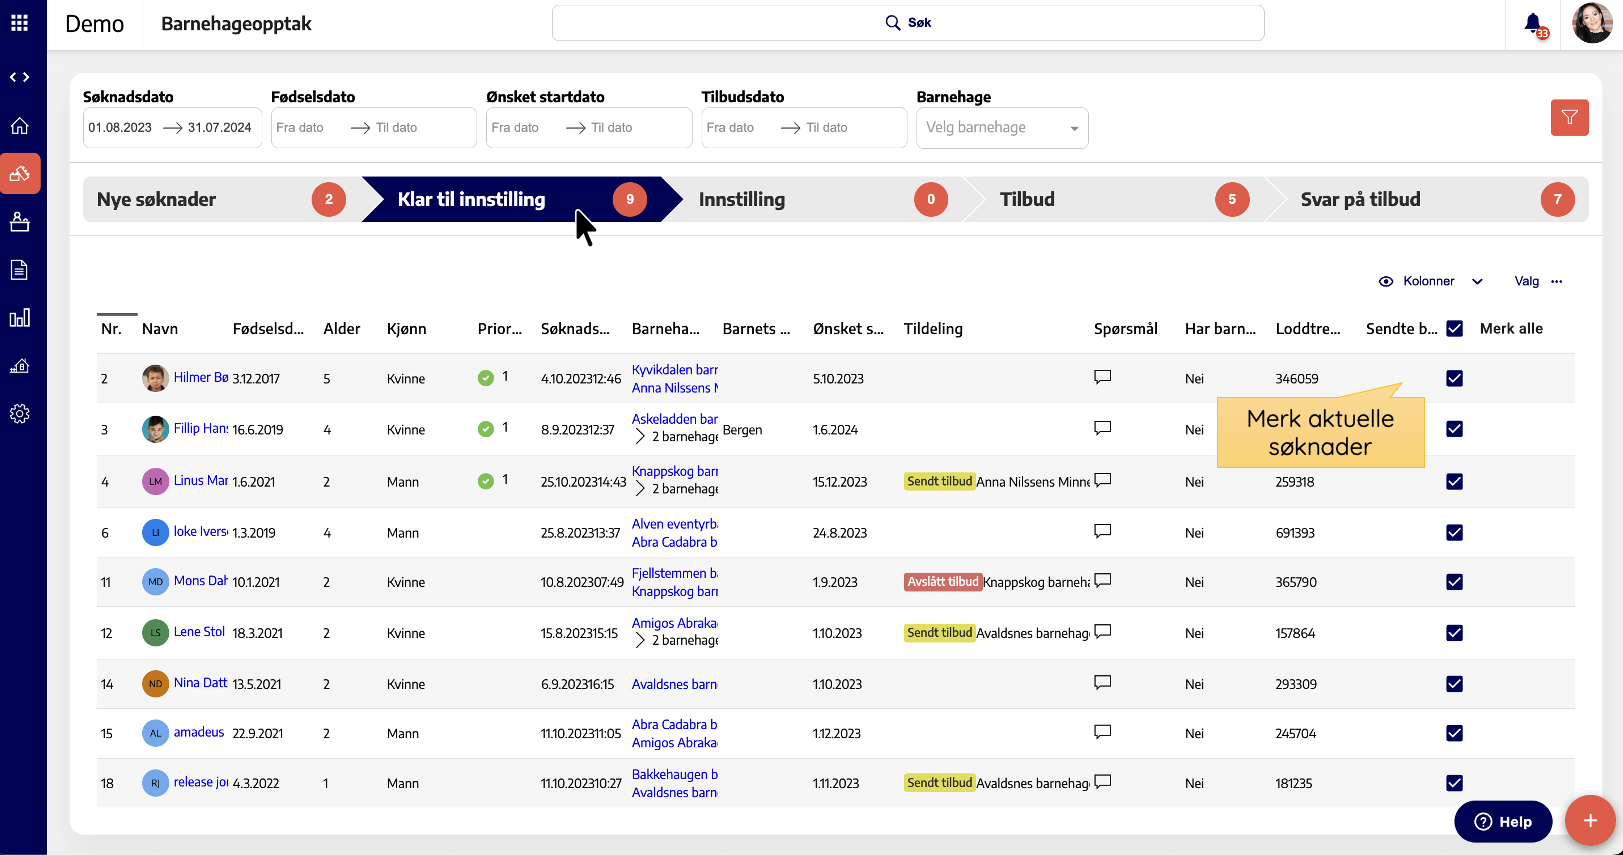Viewport: 1623px width, 856px height.
Task: Open the settings gear sidebar icon
Action: [19, 414]
